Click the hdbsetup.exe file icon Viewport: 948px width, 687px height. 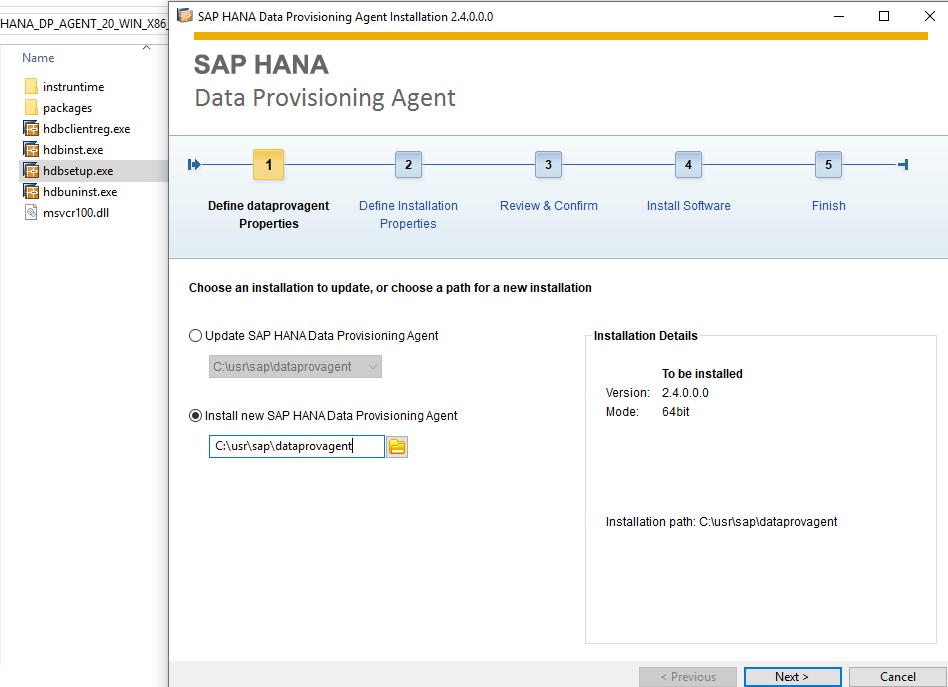(31, 171)
